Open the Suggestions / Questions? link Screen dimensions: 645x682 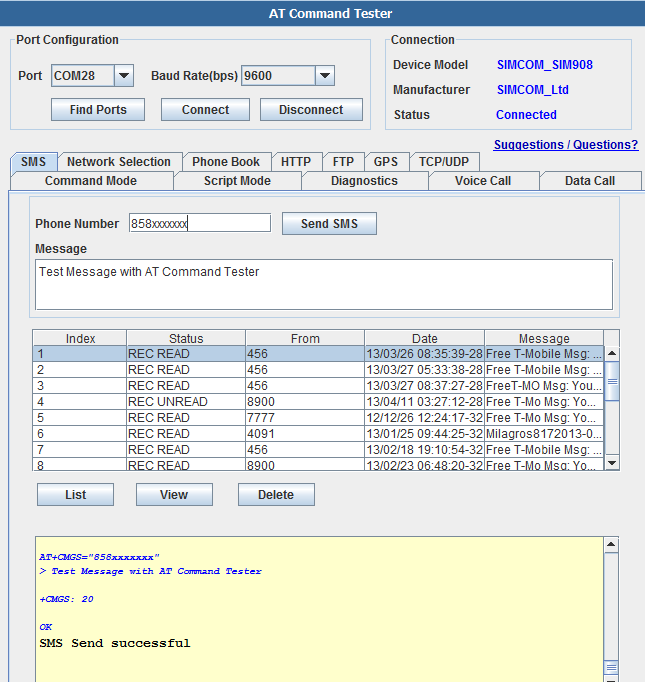[566, 144]
